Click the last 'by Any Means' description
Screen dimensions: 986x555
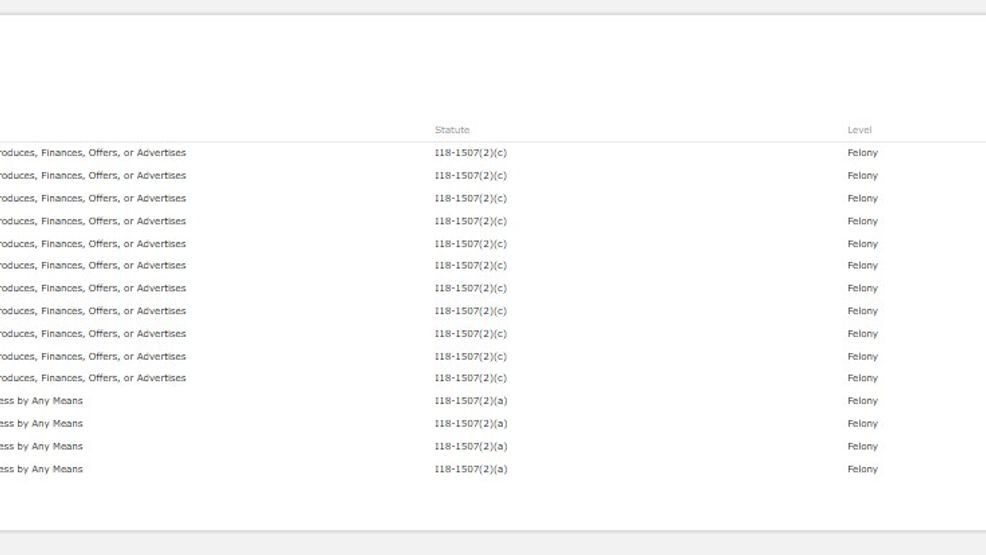click(50, 469)
